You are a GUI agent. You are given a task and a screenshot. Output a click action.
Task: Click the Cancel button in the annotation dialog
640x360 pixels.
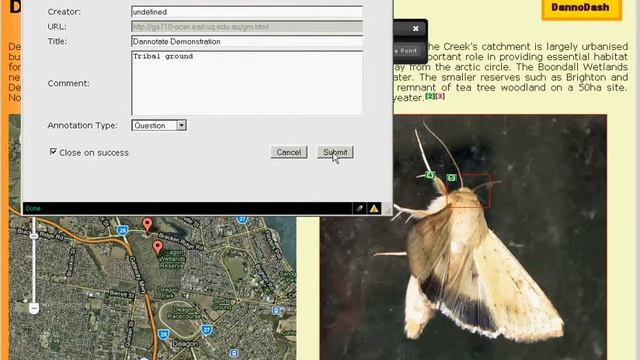tap(289, 152)
